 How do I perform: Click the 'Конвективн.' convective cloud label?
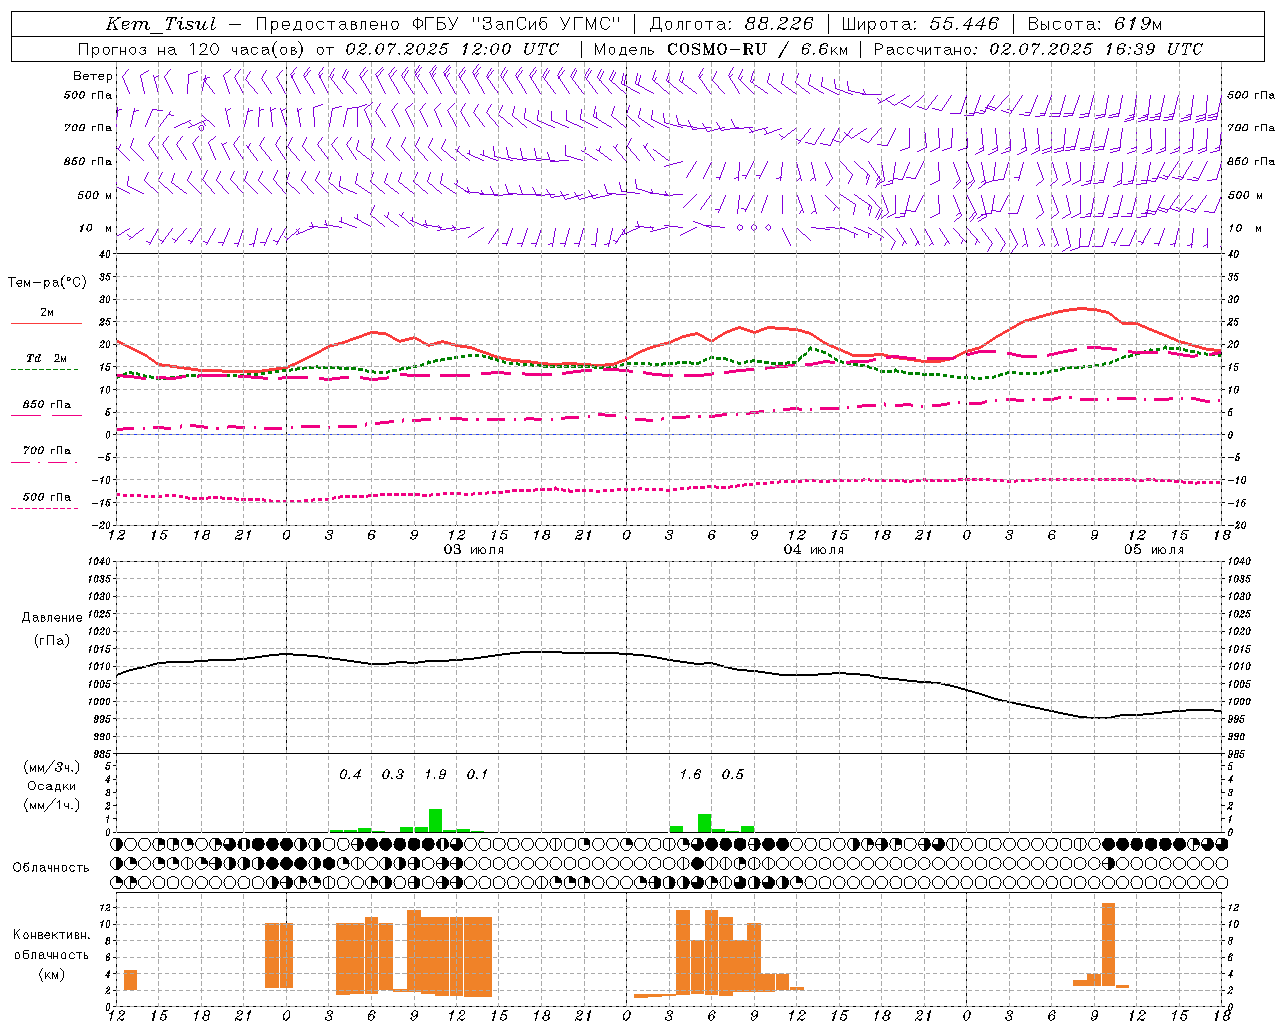tap(51, 935)
